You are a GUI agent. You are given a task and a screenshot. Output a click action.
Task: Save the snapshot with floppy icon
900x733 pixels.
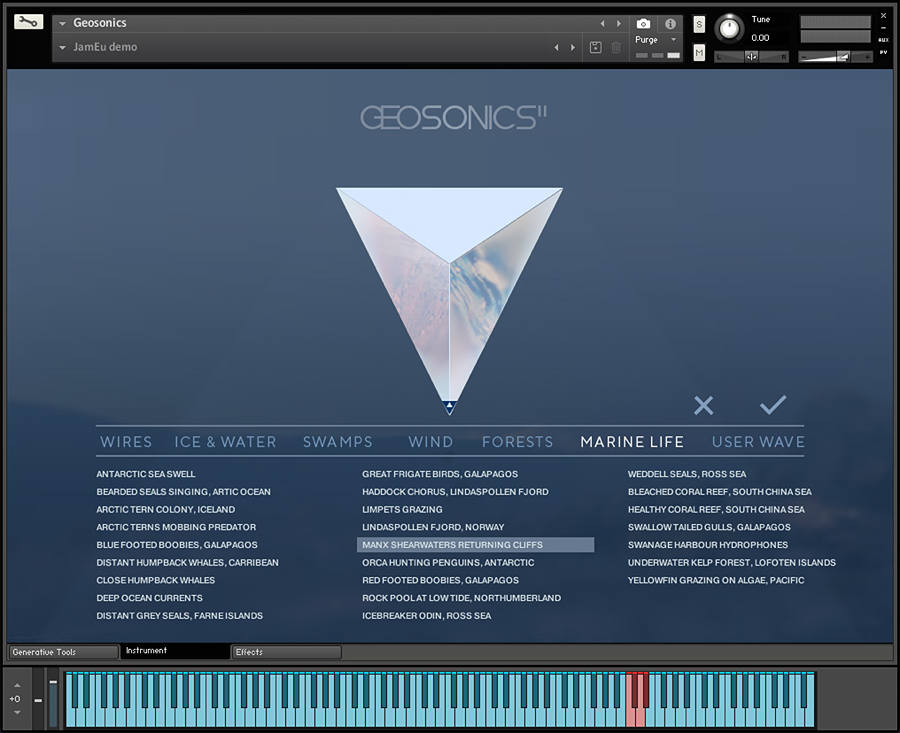click(596, 48)
